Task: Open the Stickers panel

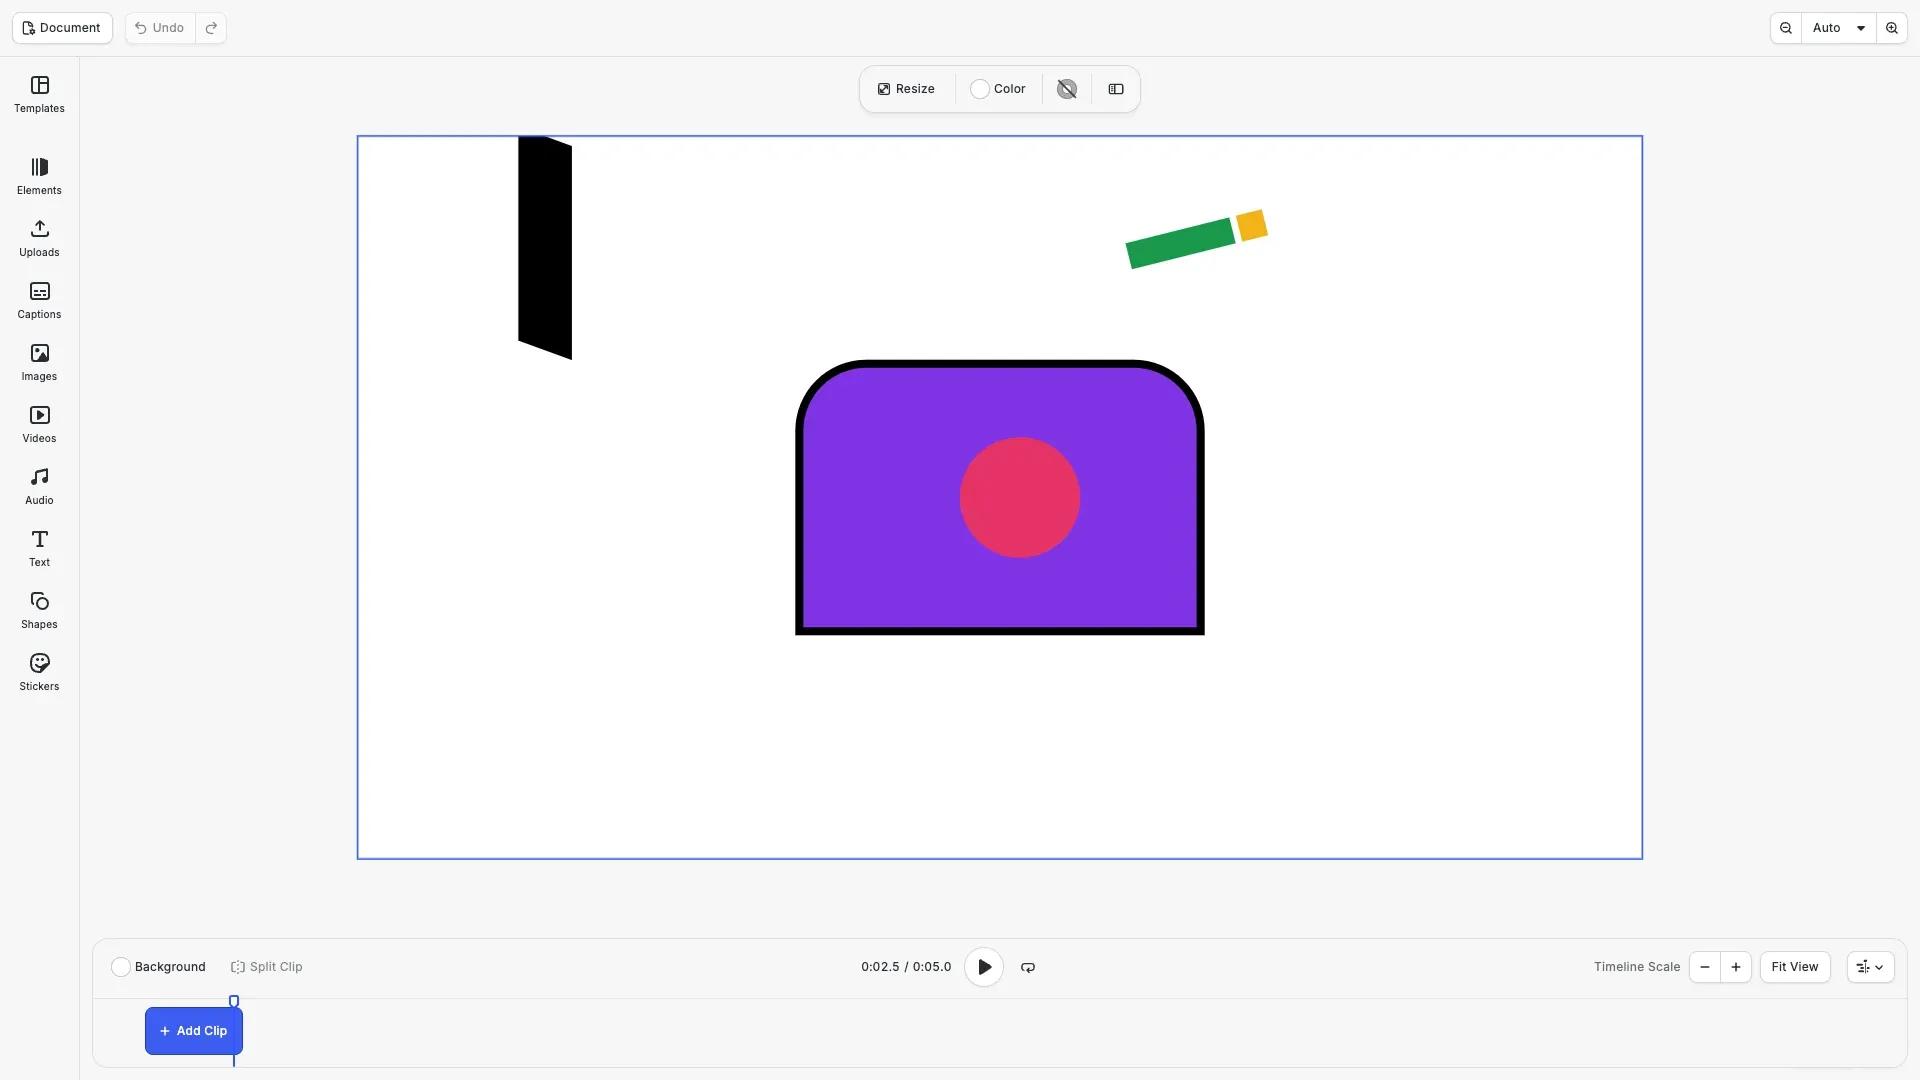Action: click(x=39, y=673)
